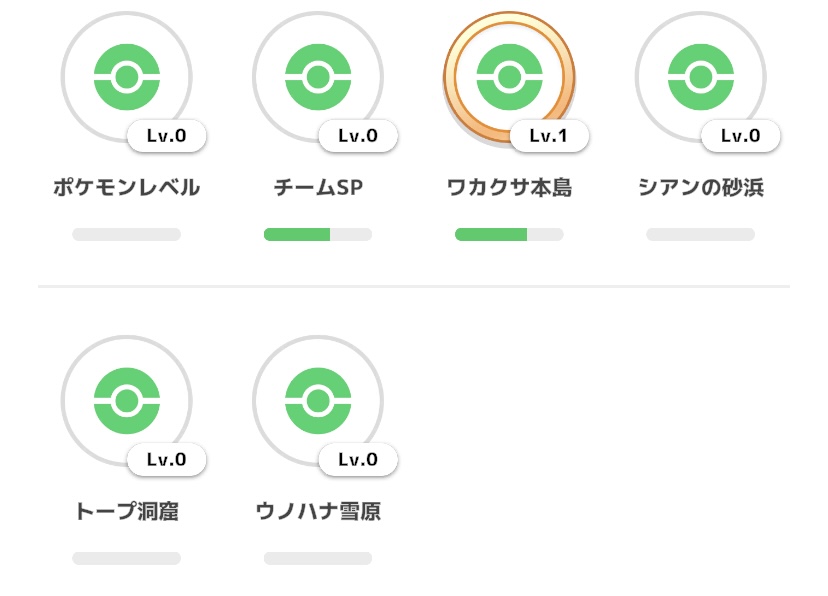Click the Lv.1 tag on ワカクサ本島
The width and height of the screenshot is (828, 596).
point(549,136)
